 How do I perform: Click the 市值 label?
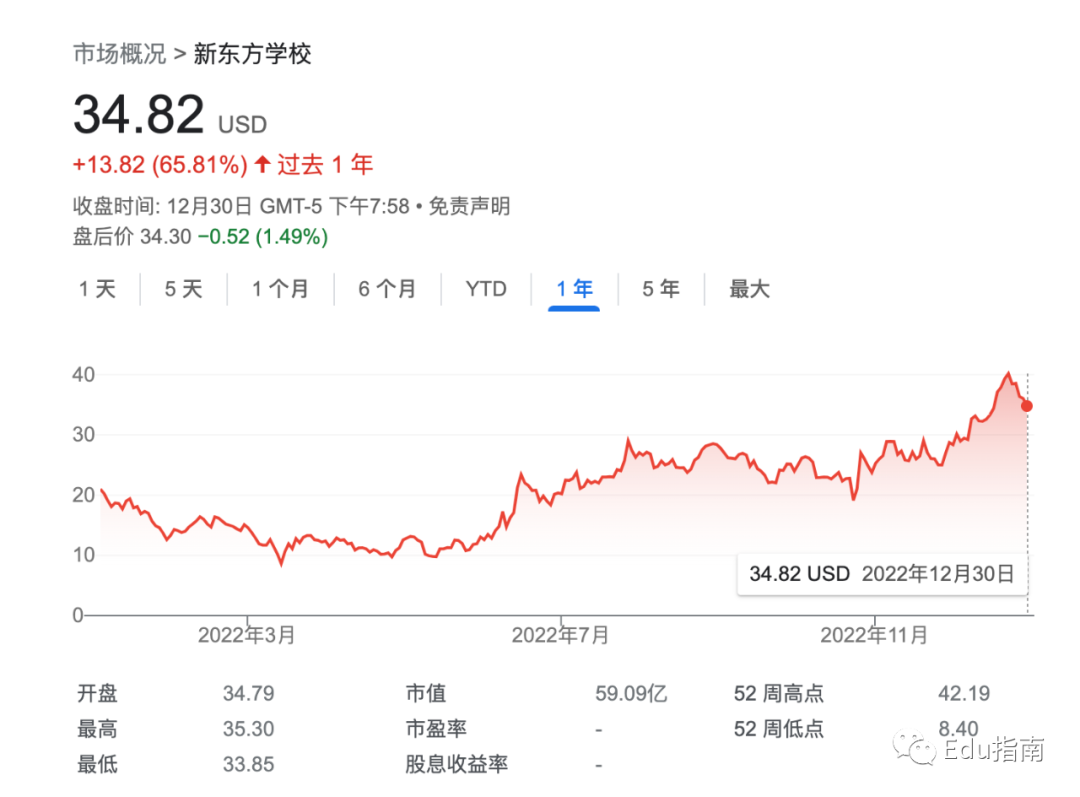tap(426, 693)
